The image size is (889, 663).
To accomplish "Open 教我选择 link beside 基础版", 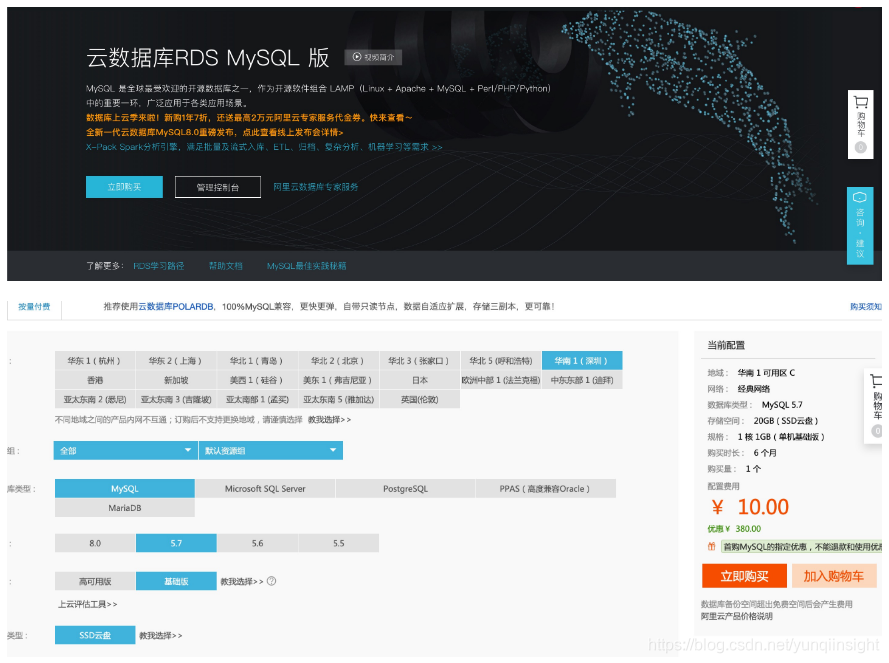I will (242, 581).
